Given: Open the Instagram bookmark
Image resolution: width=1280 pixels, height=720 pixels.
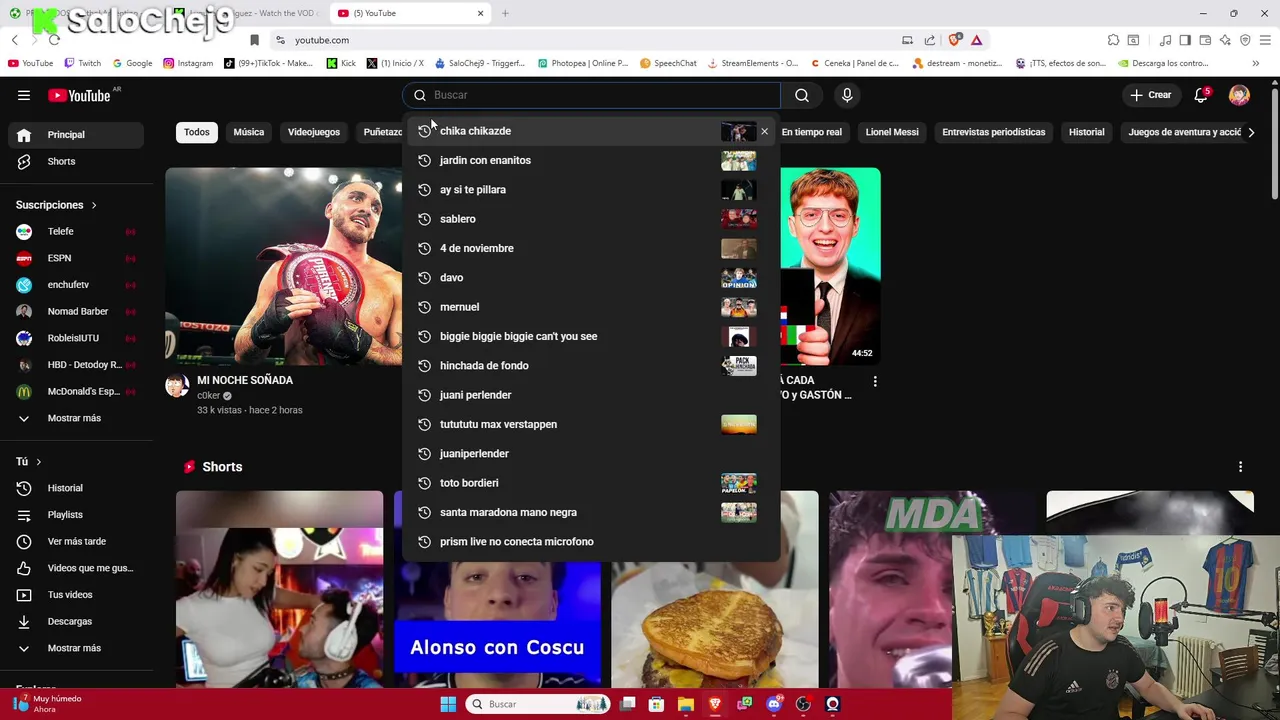Looking at the screenshot, I should click(x=188, y=63).
